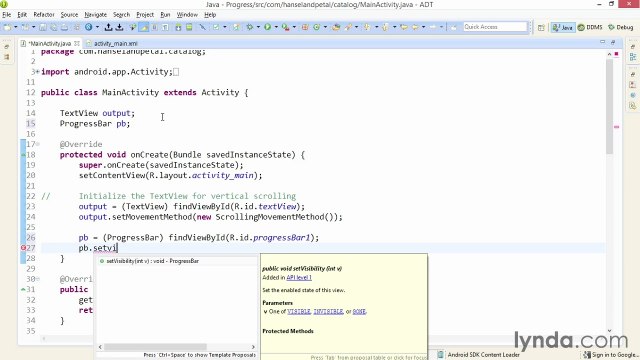The image size is (640, 360).
Task: Click the proposal list horizontal scrollbar
Action: tap(155, 347)
